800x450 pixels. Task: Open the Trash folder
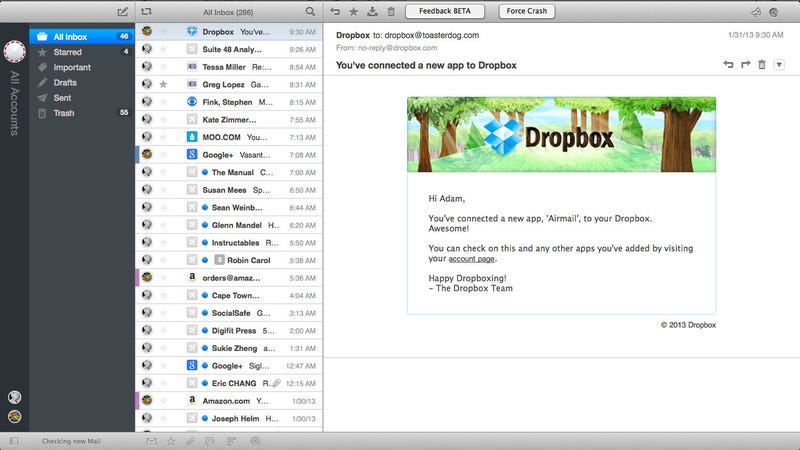pos(82,113)
